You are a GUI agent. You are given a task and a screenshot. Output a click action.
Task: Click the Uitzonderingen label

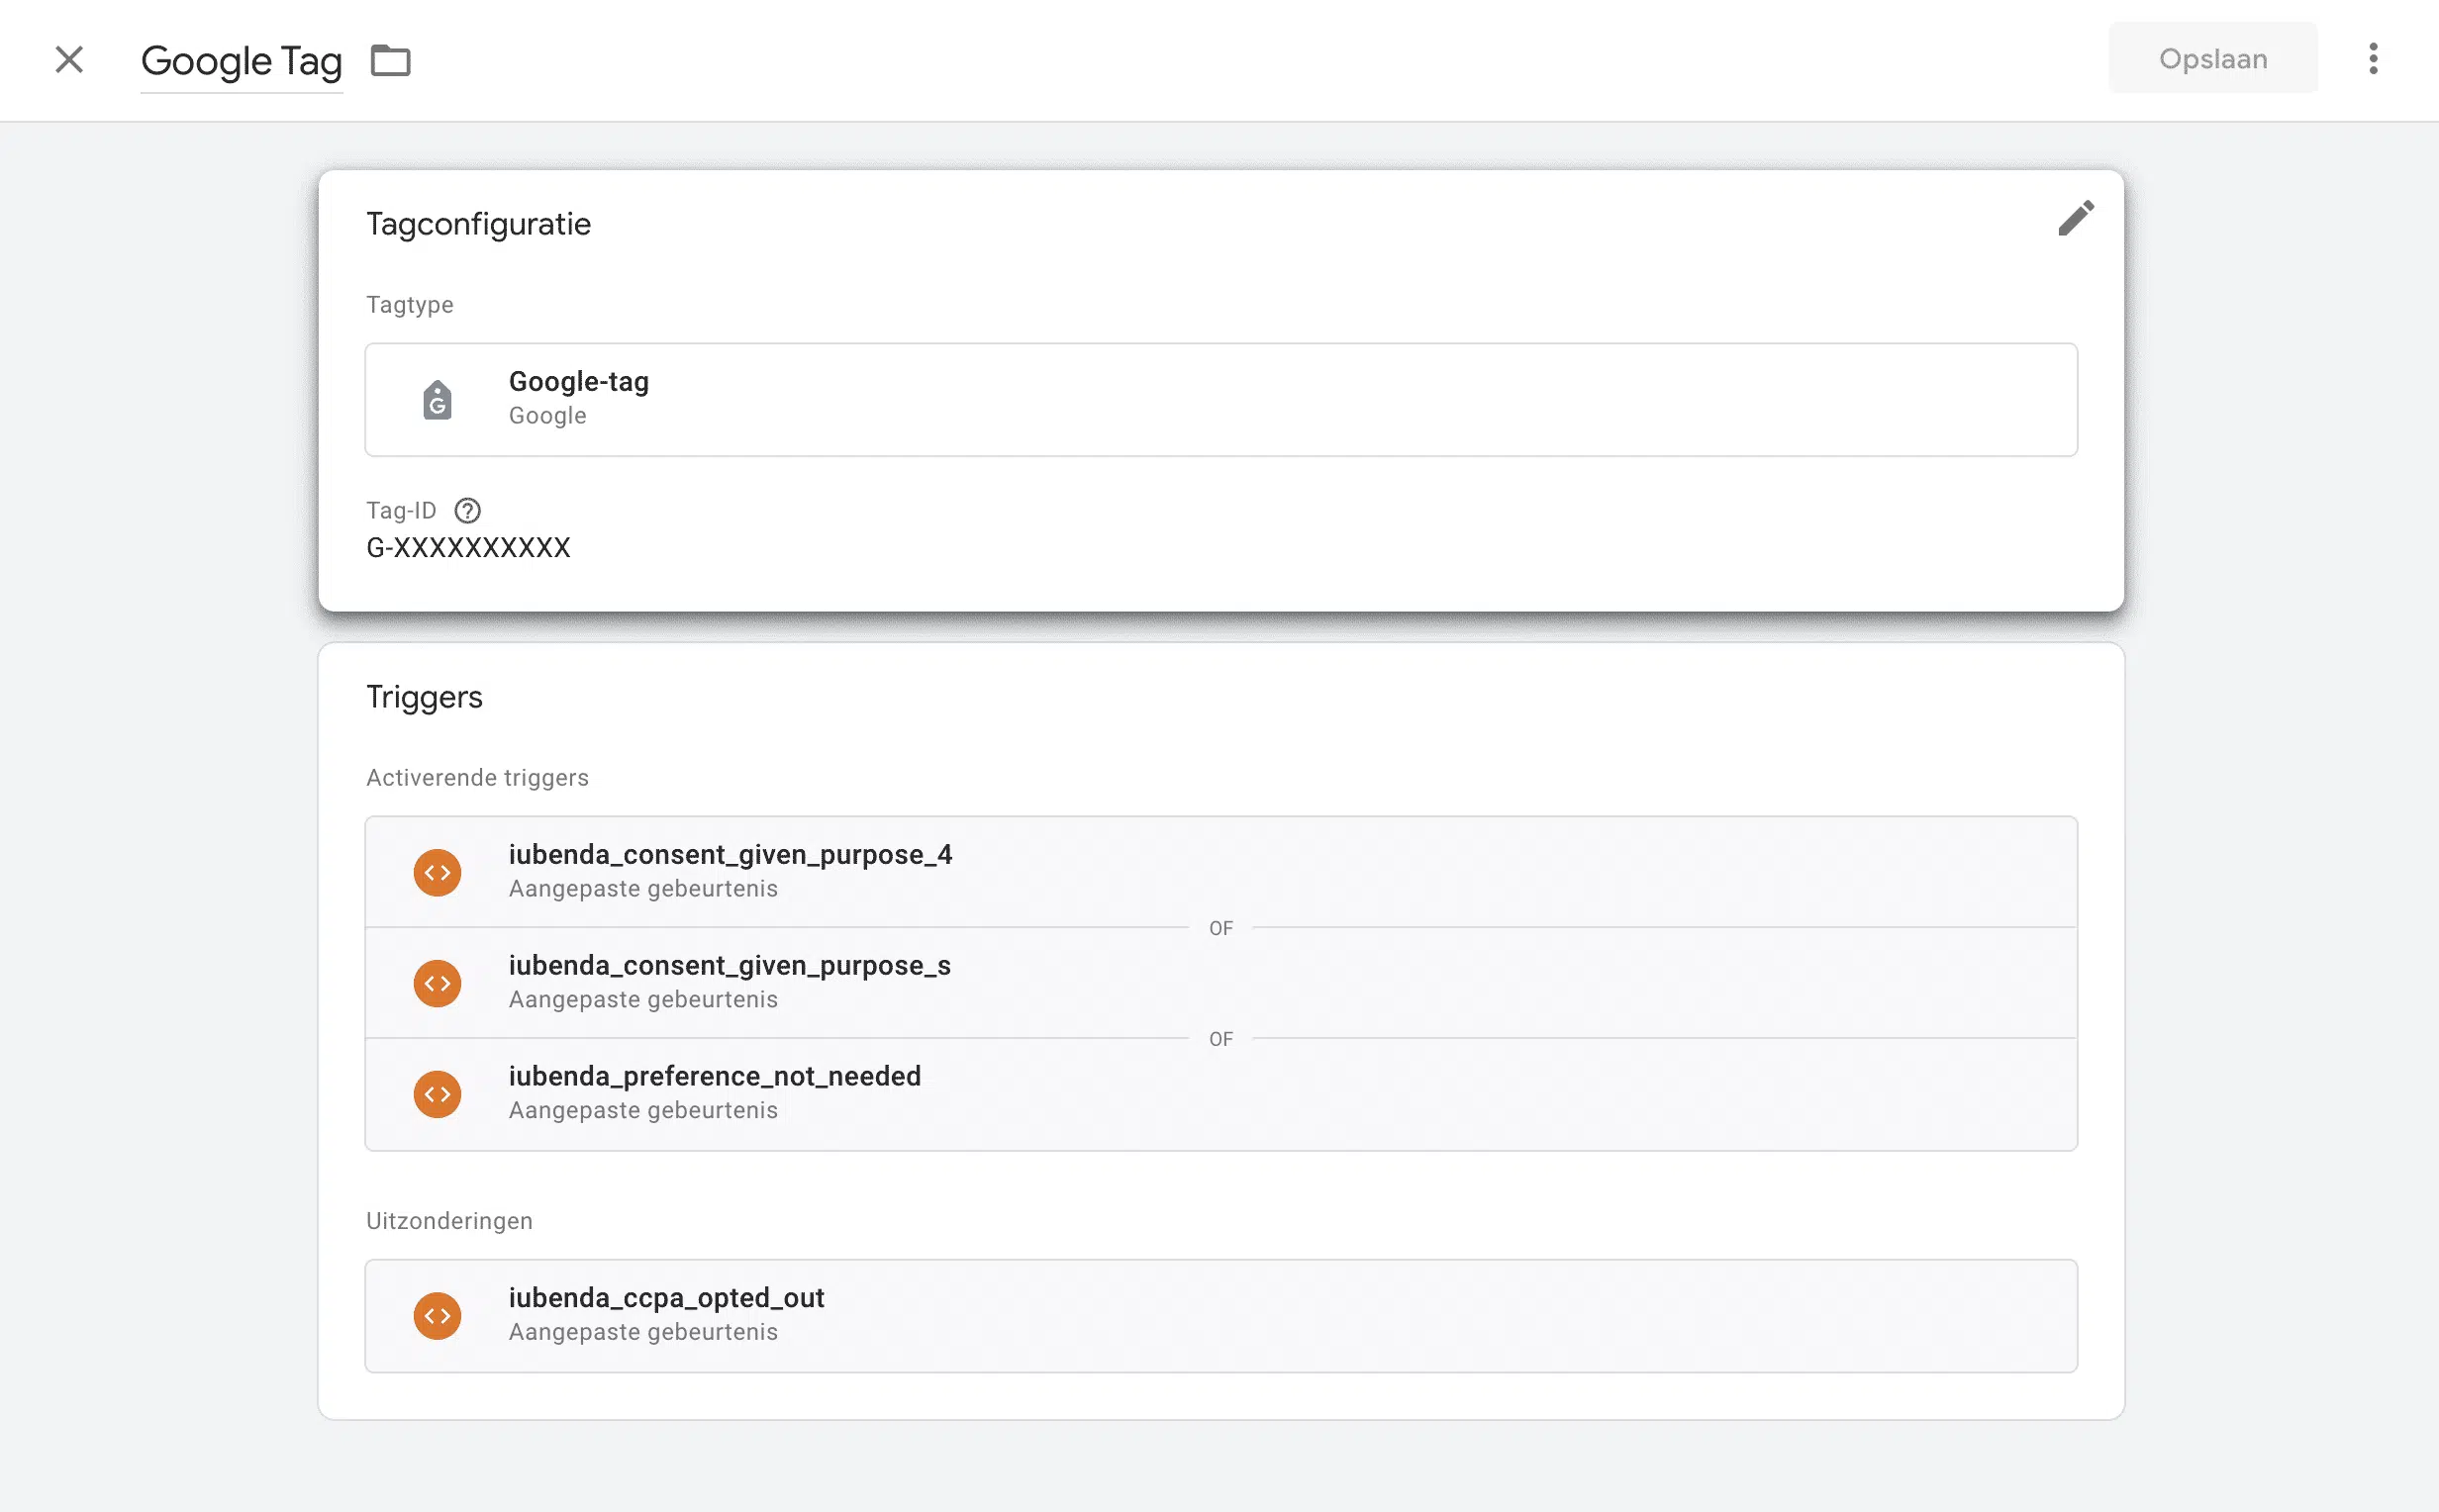coord(449,1220)
